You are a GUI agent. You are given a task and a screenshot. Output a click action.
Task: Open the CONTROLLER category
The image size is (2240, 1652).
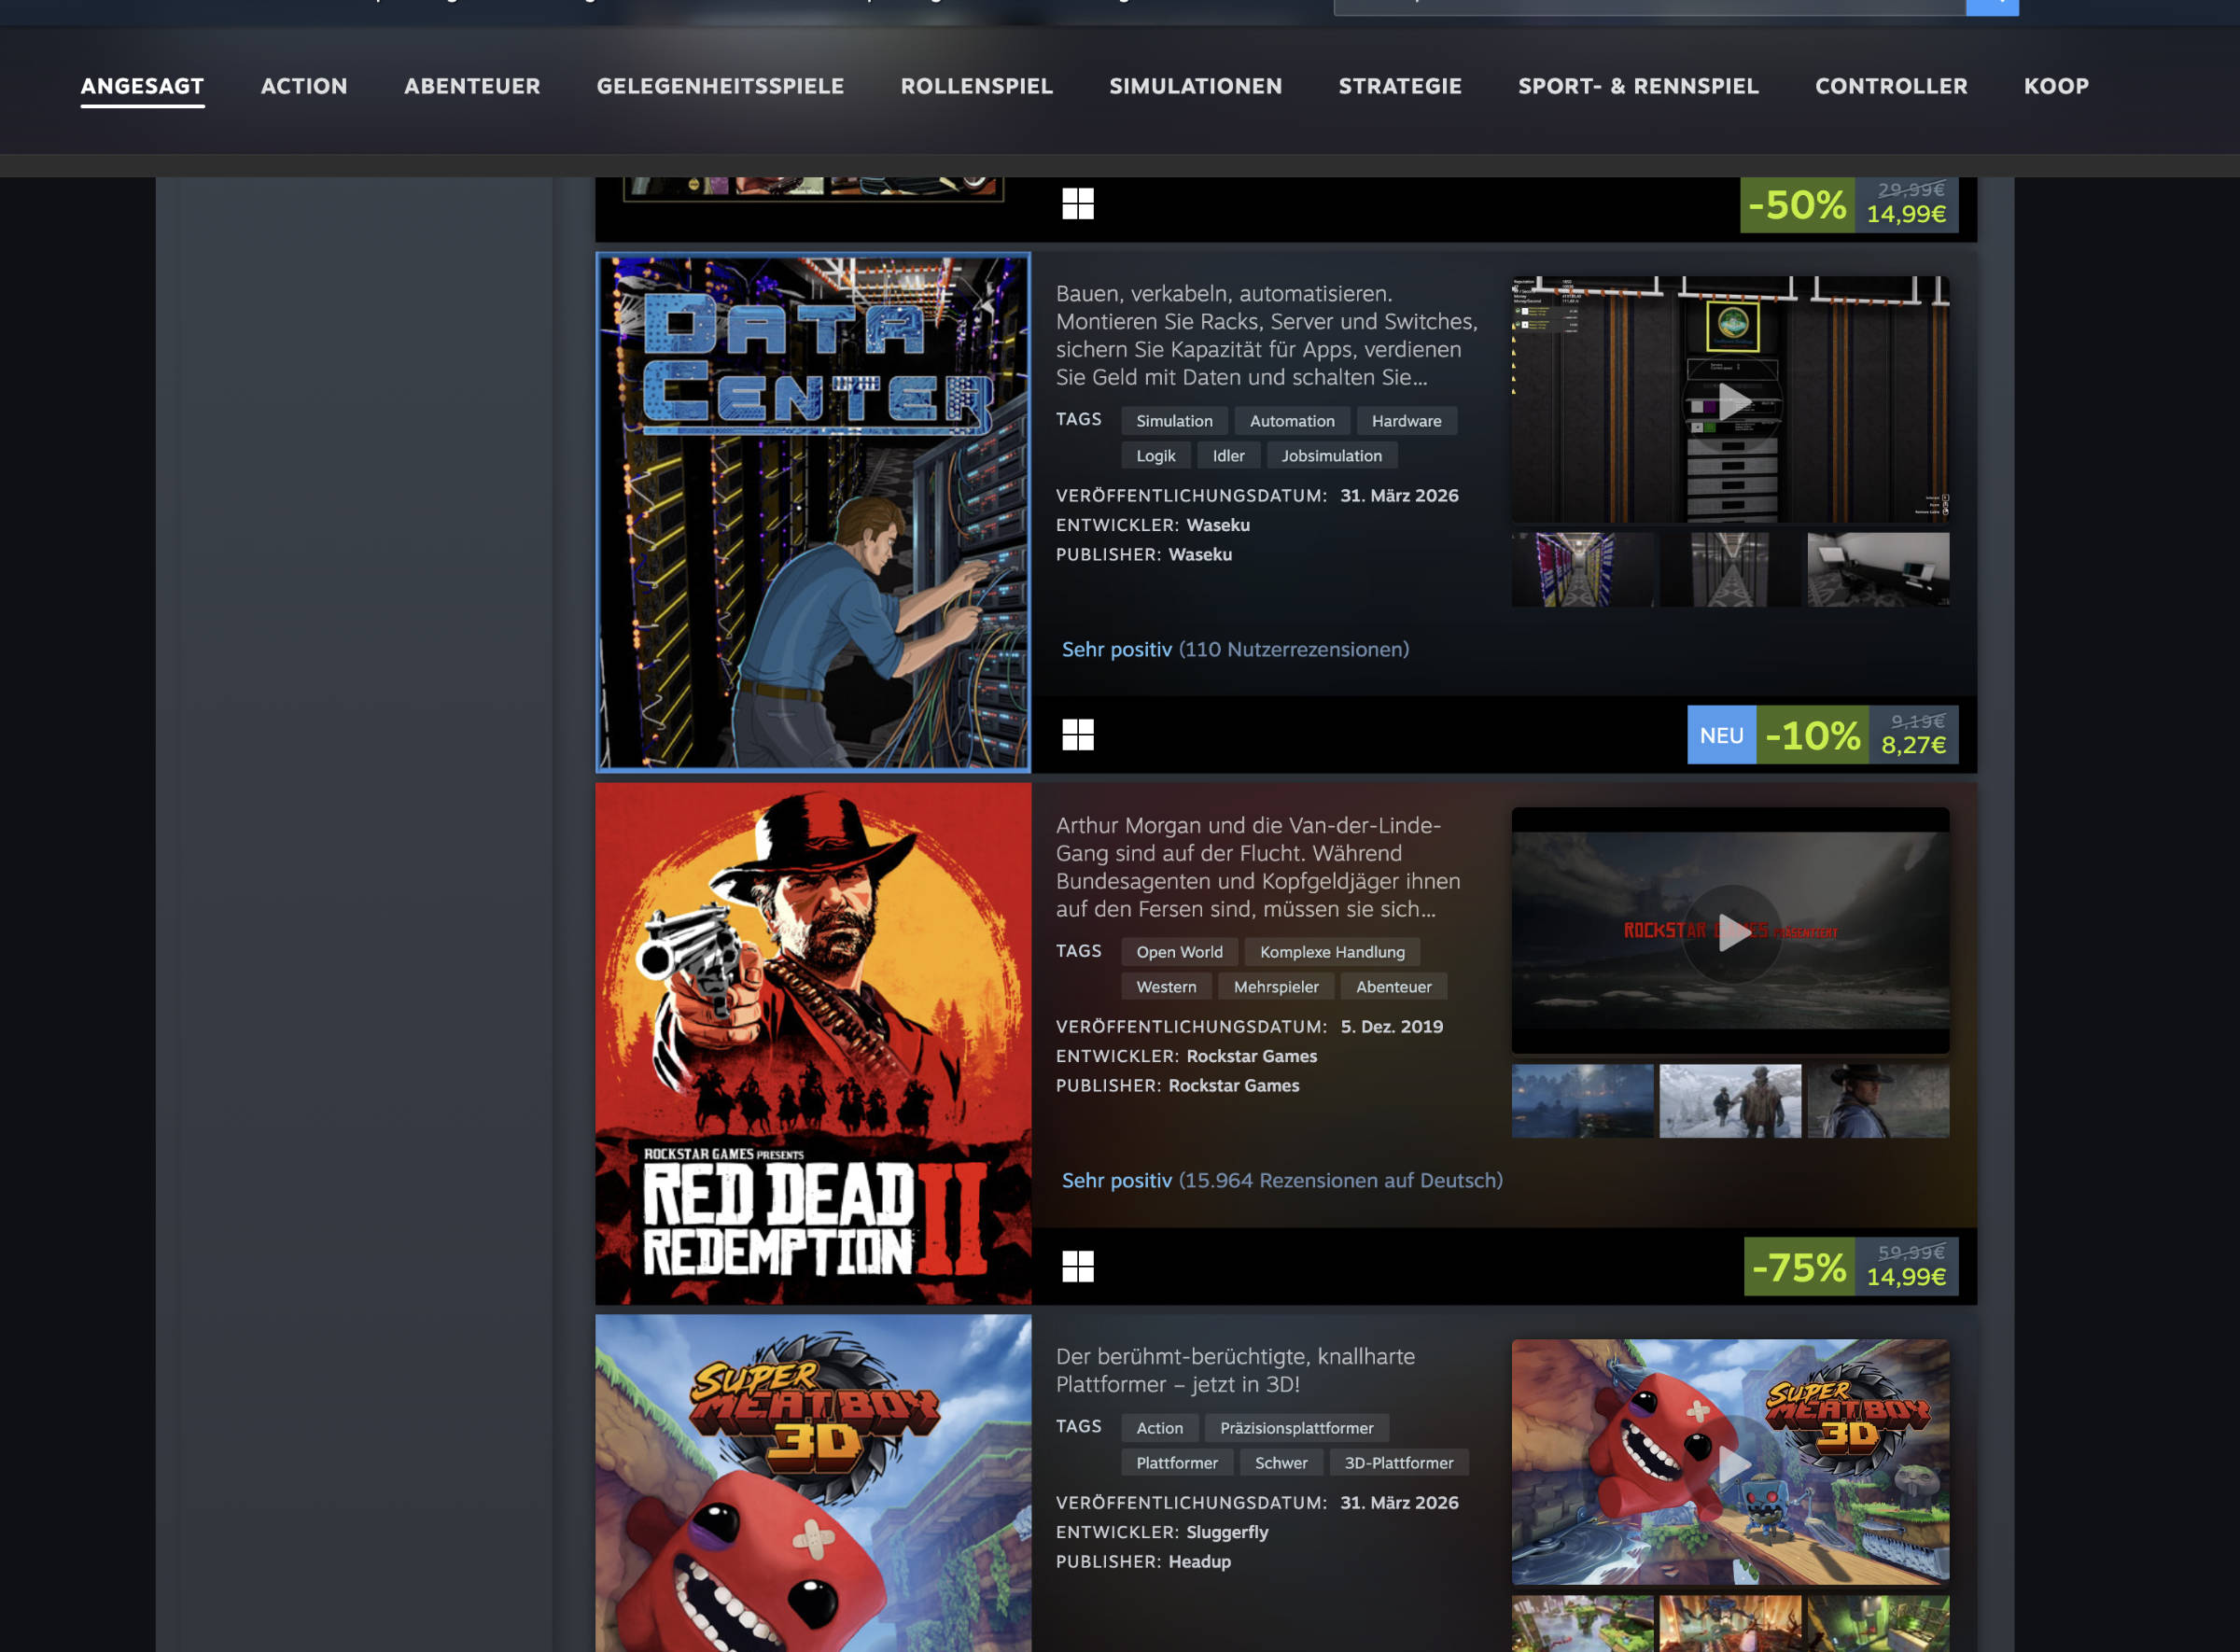(1891, 86)
